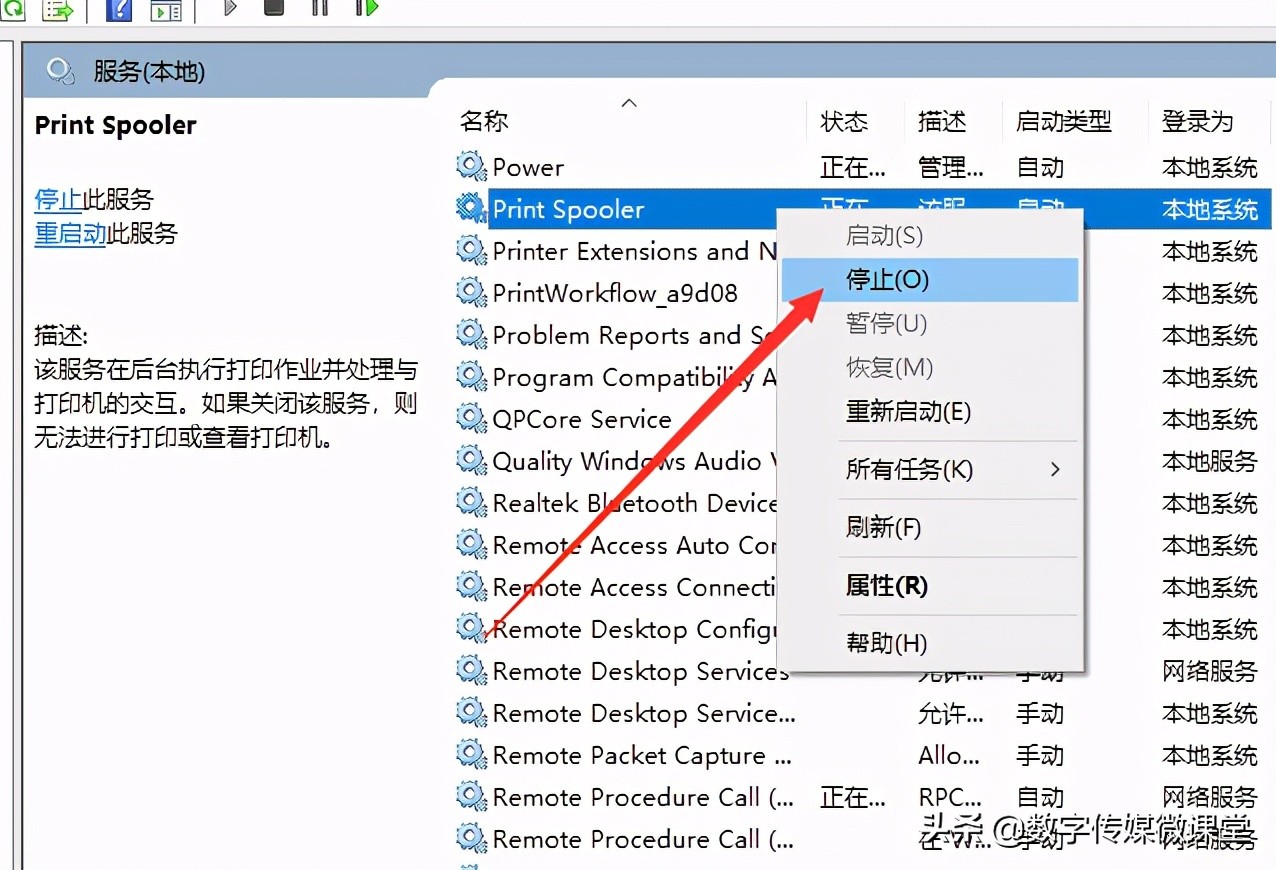
Task: Select 停止(O) from the context menu
Action: (887, 280)
